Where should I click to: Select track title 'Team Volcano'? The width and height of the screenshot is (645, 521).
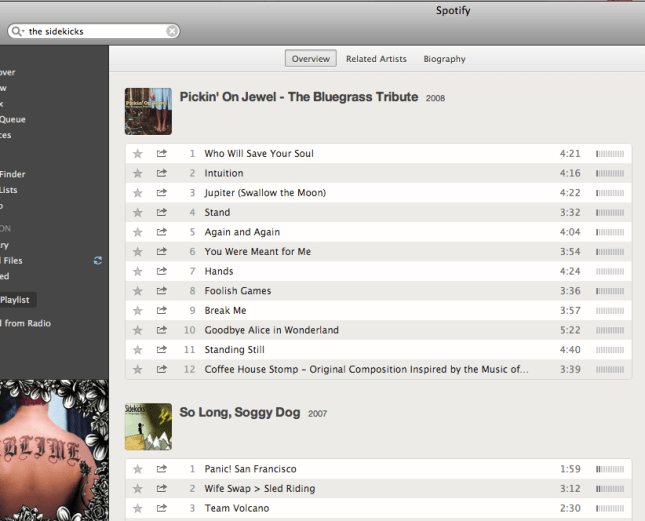[237, 508]
